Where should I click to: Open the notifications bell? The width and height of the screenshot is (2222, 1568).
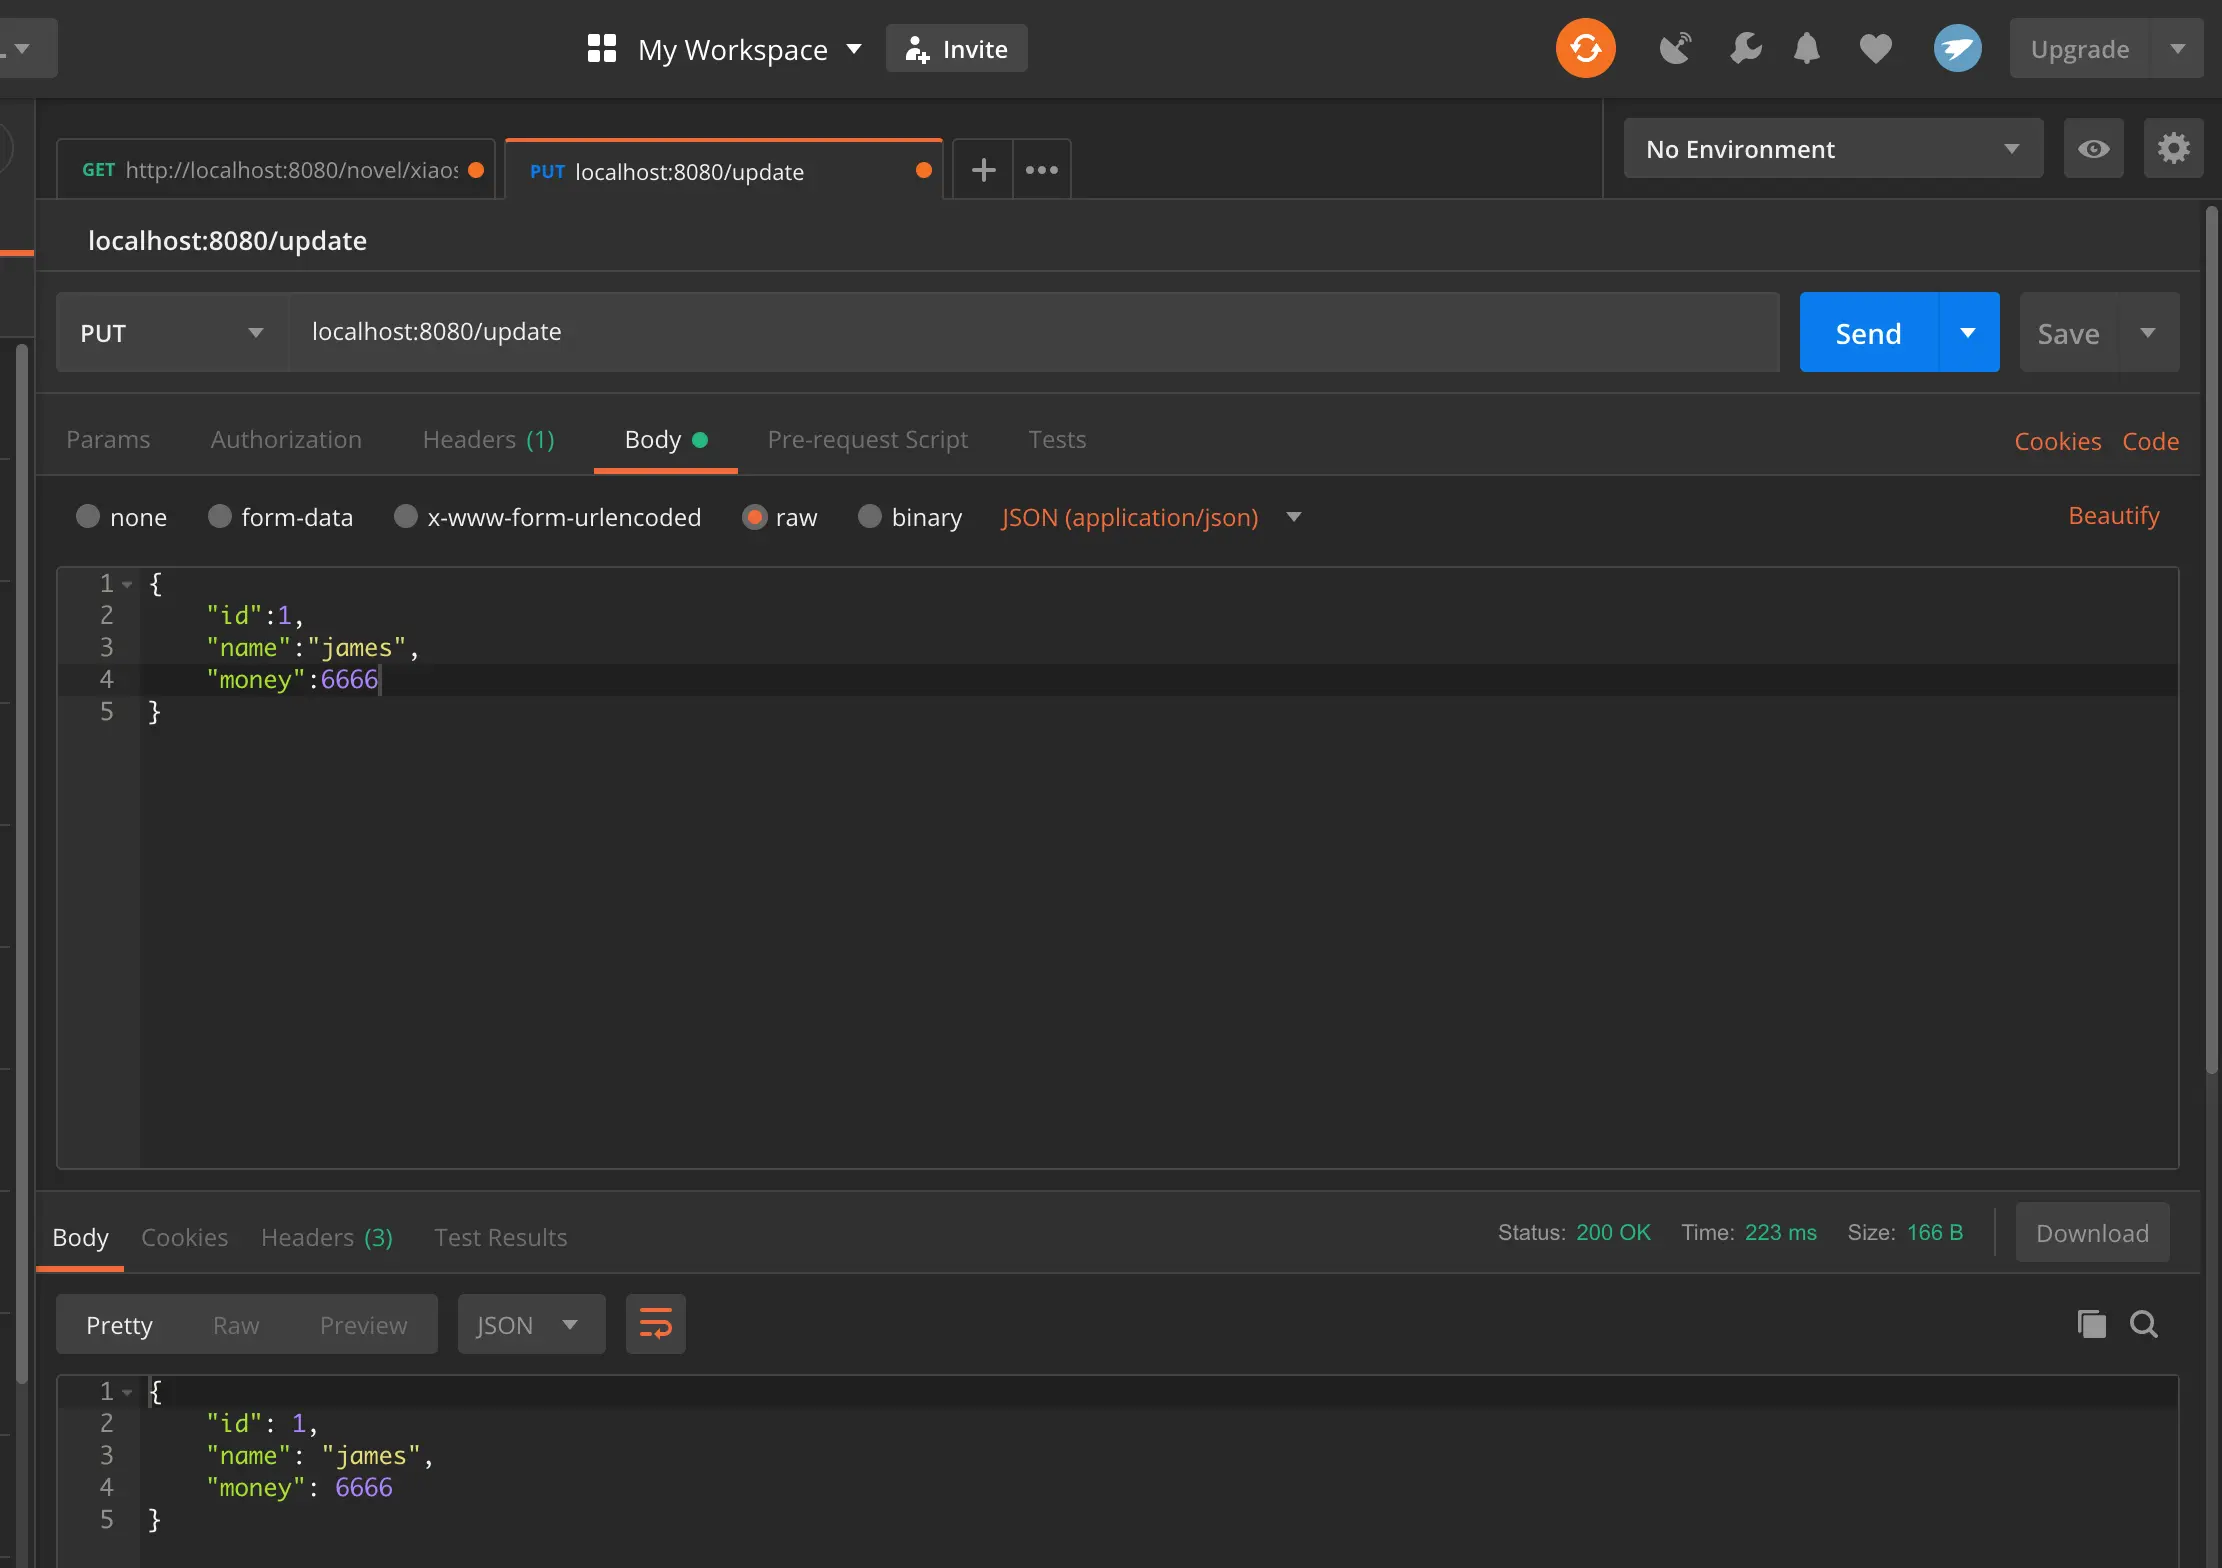click(x=1806, y=48)
